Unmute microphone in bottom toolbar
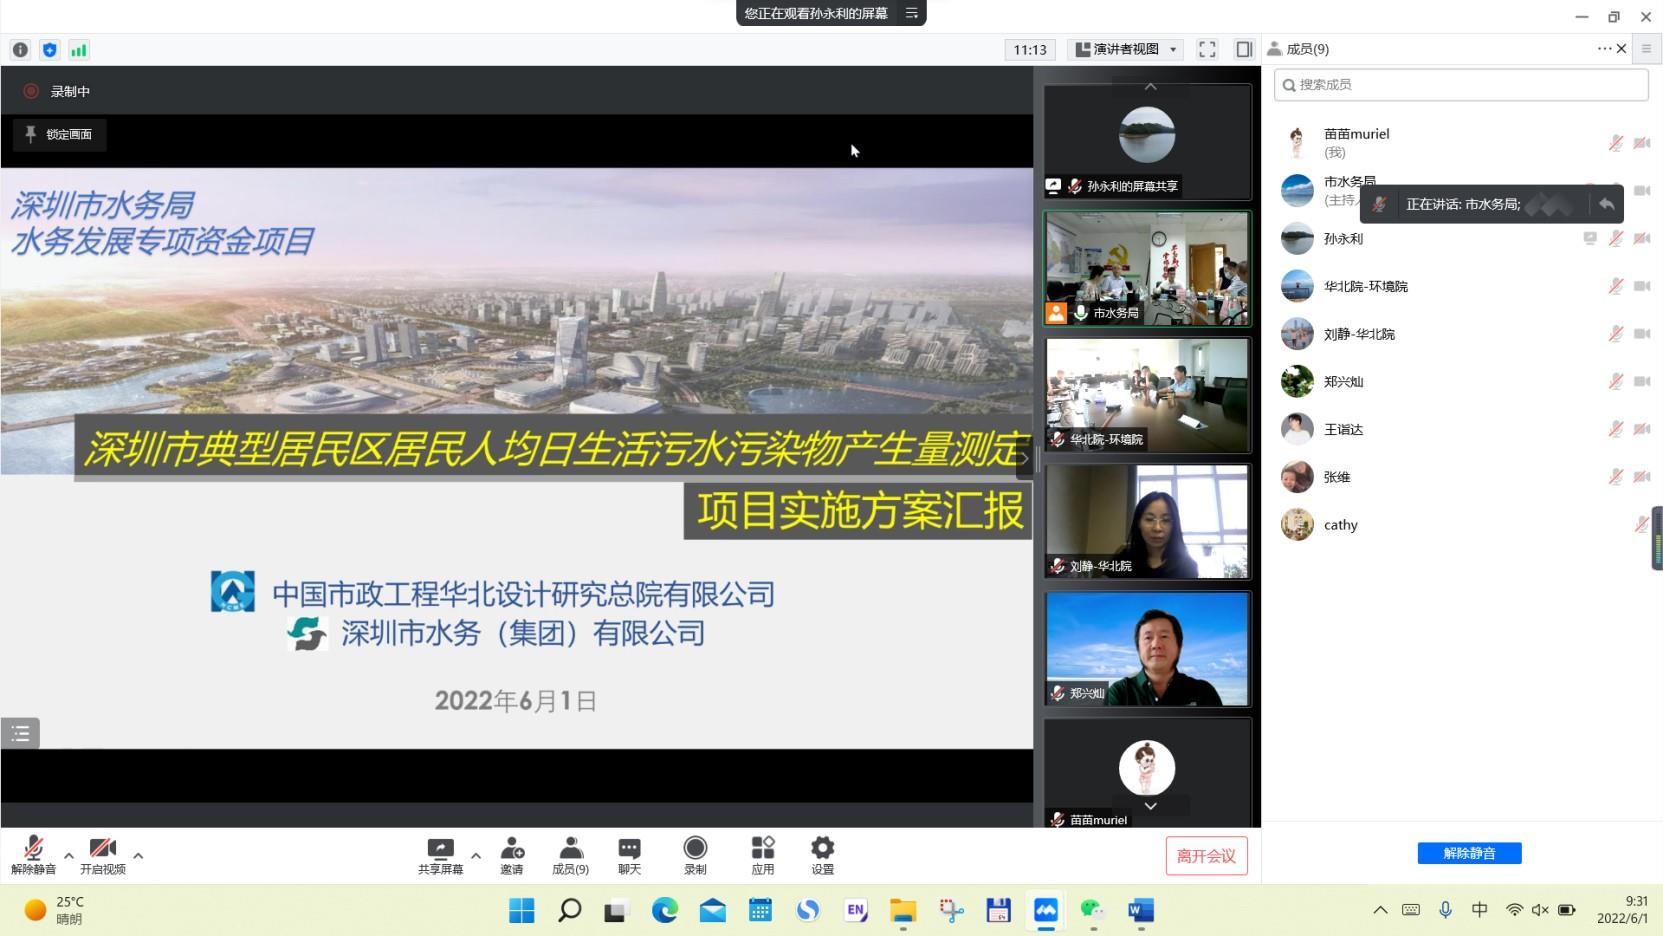This screenshot has width=1663, height=936. (33, 855)
